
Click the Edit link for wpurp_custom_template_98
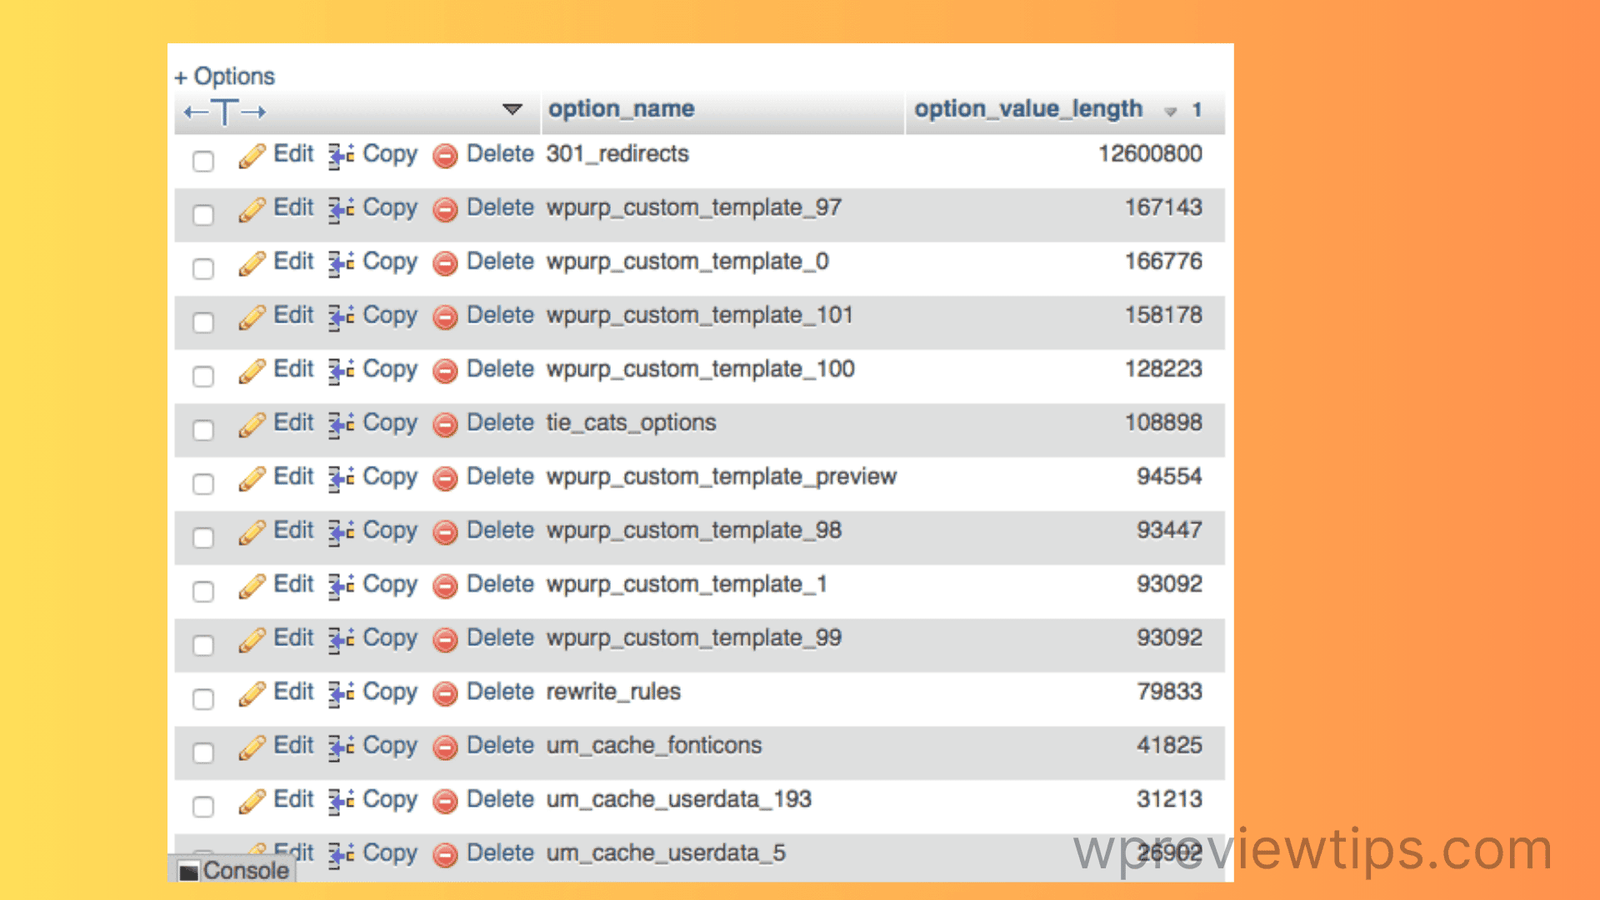tap(293, 531)
